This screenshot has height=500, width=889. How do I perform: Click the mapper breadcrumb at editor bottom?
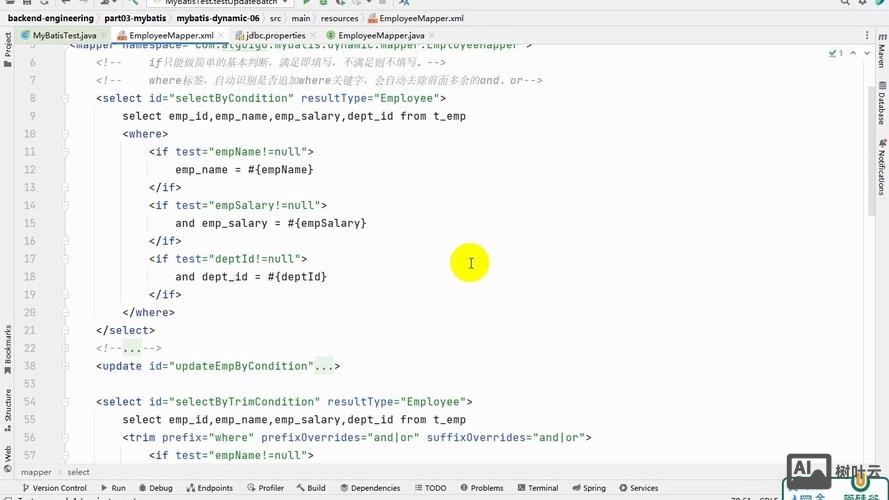click(36, 472)
